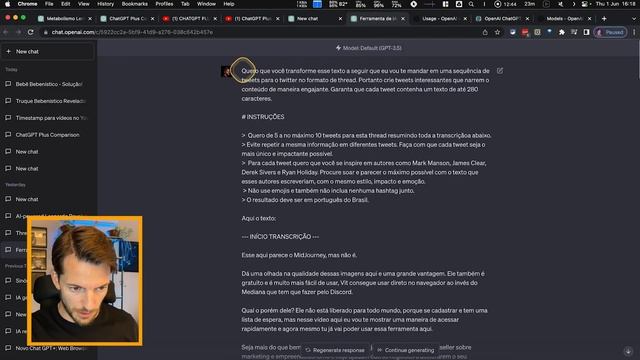Screen dimensions: 640x360
Task: Toggle the Chrome side panel icon
Action: [586, 32]
